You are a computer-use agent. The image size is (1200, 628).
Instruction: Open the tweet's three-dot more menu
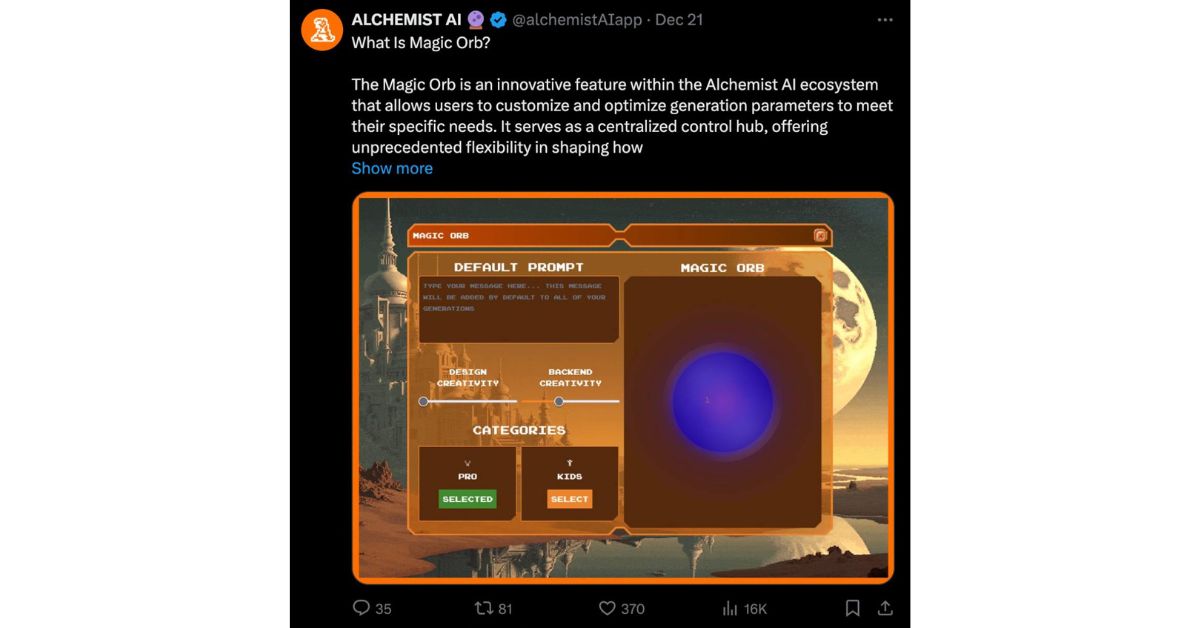(885, 20)
